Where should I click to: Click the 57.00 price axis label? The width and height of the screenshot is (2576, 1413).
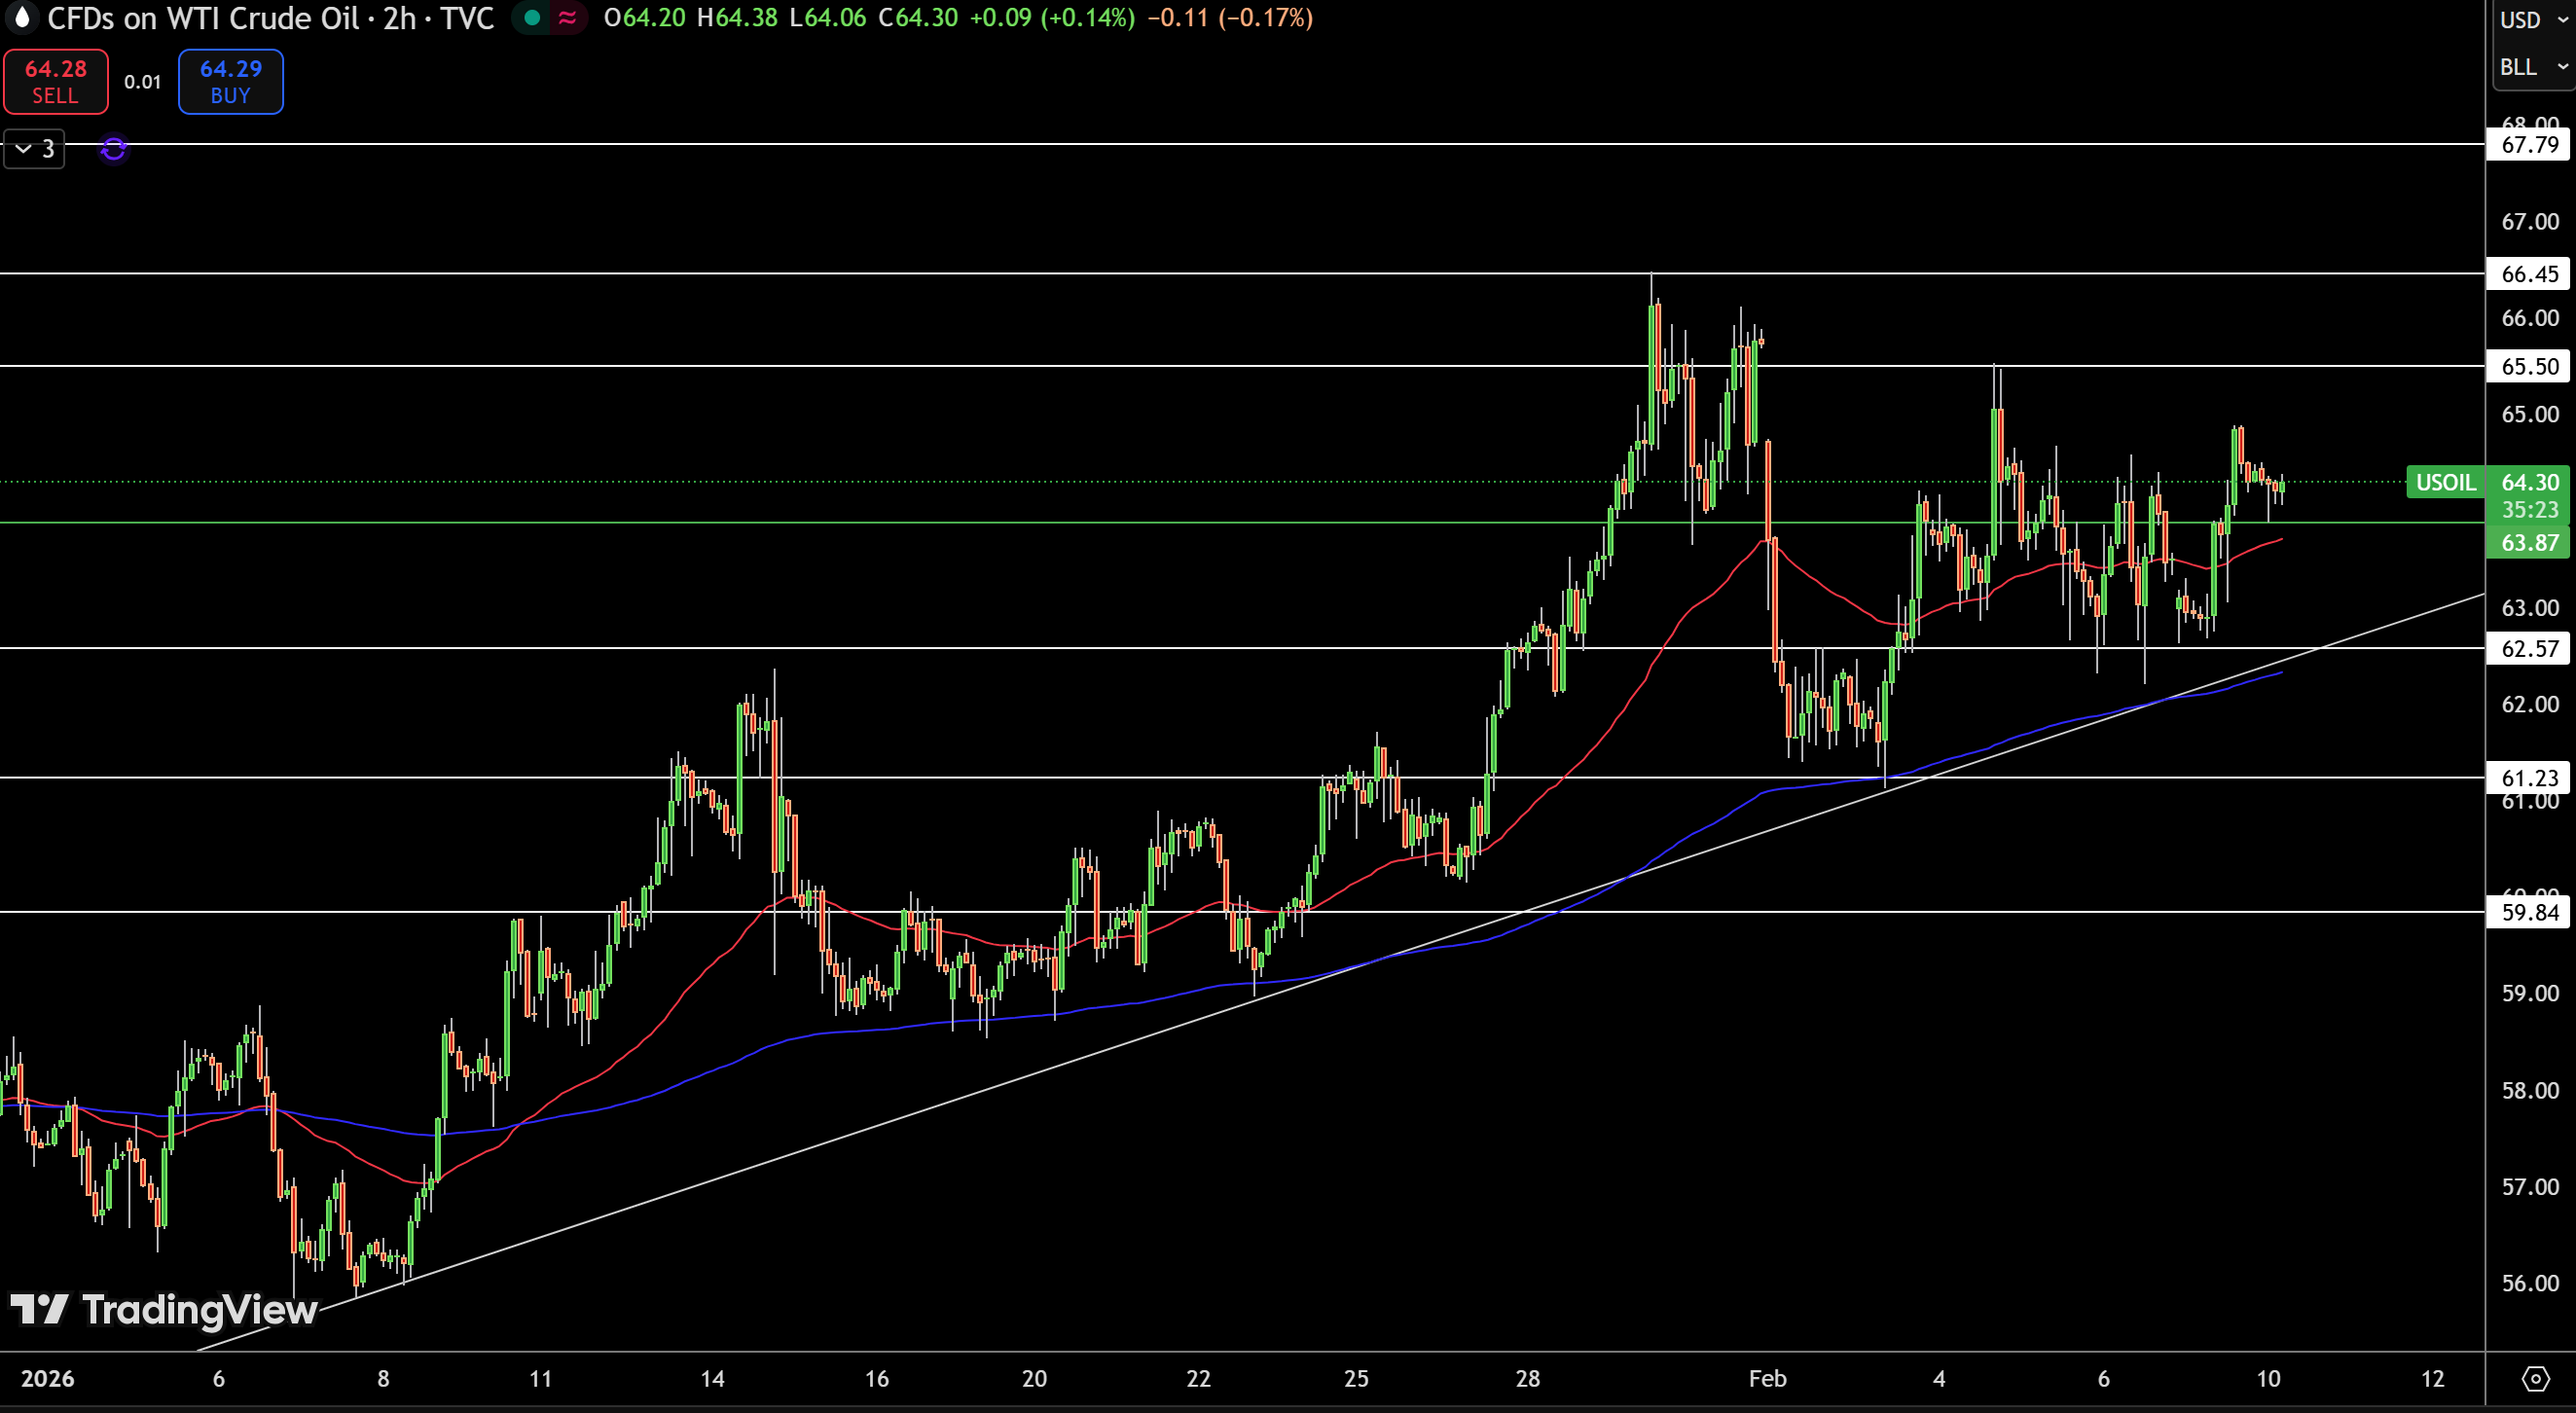pos(2530,1187)
